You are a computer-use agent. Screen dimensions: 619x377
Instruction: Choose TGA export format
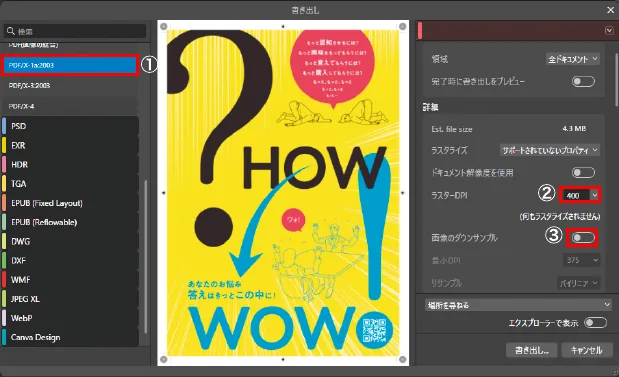tap(70, 184)
